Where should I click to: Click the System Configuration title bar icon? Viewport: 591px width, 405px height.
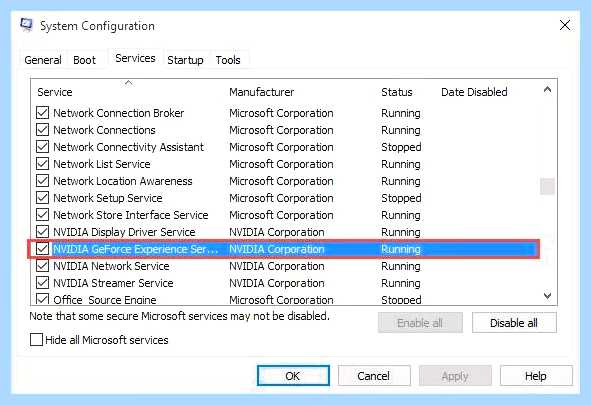pos(26,25)
